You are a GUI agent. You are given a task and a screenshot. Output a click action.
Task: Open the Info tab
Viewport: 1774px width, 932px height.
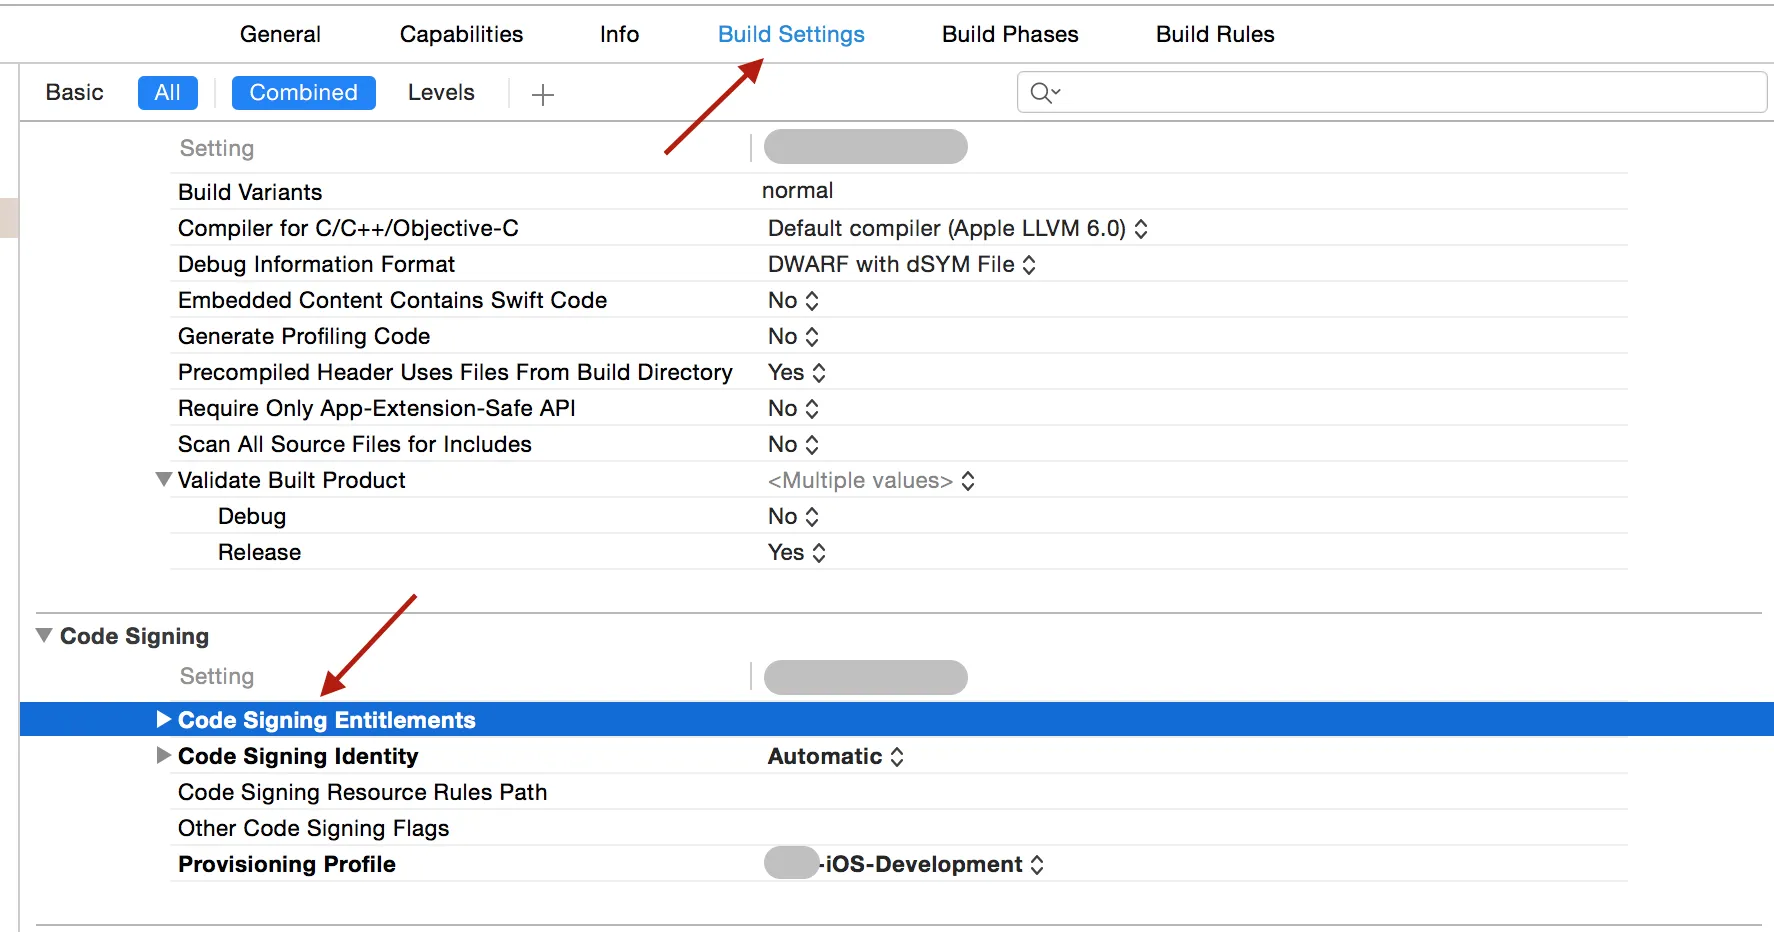click(619, 34)
